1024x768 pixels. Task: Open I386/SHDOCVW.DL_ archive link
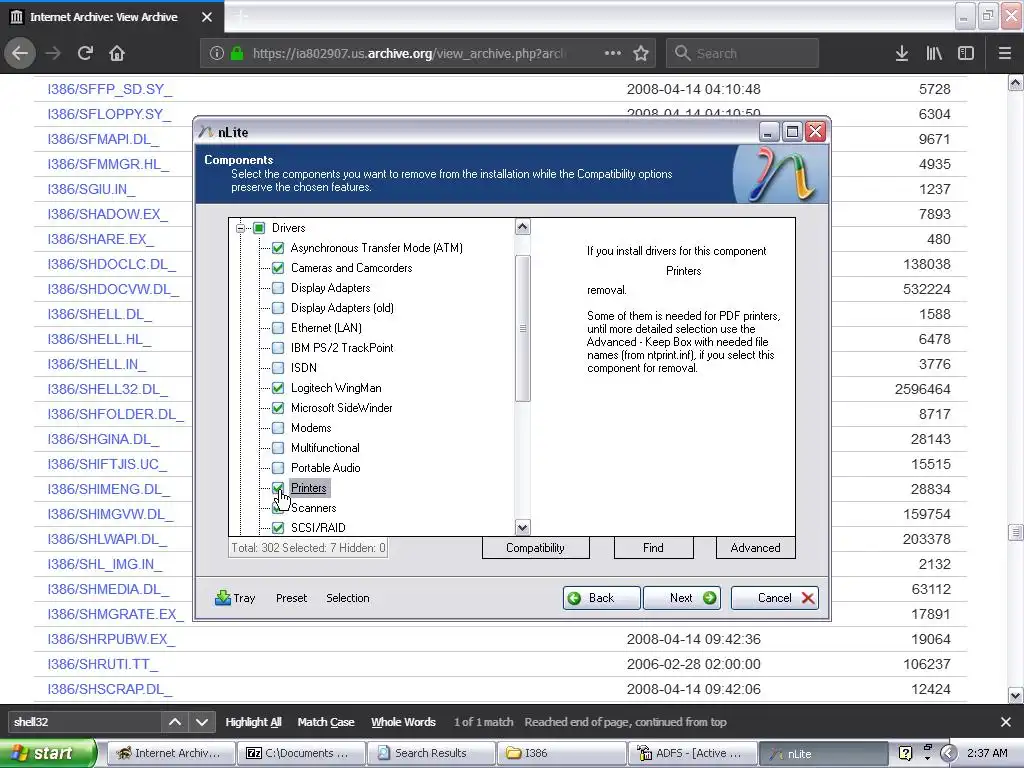pos(113,289)
